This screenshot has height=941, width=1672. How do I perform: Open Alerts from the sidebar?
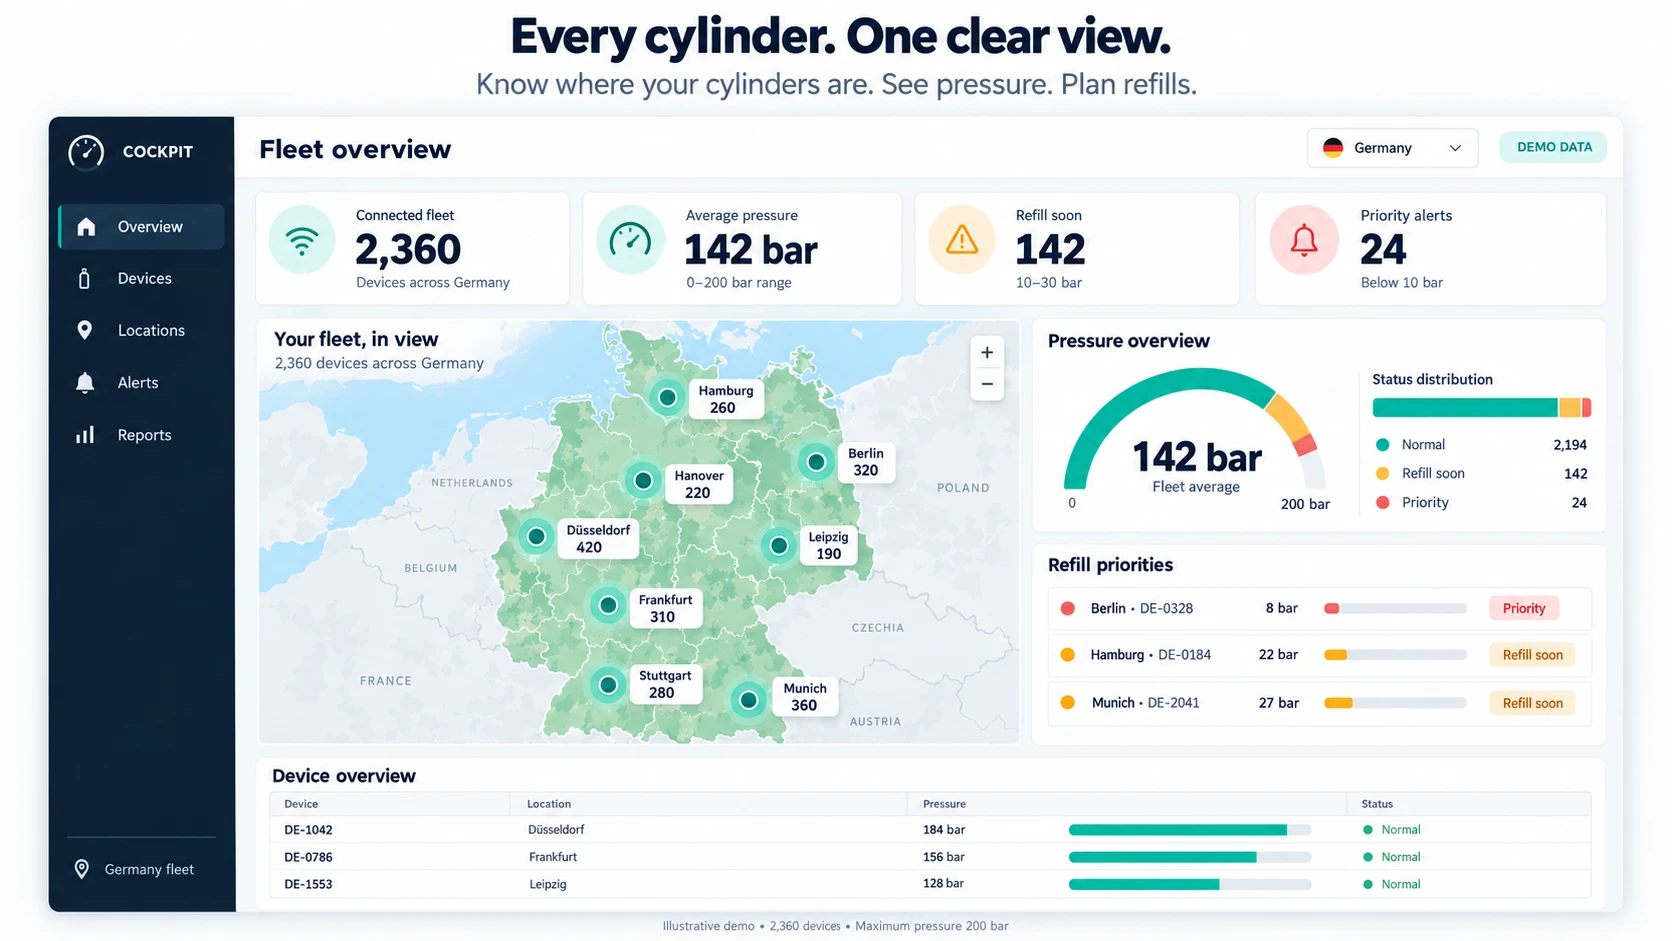(x=141, y=383)
